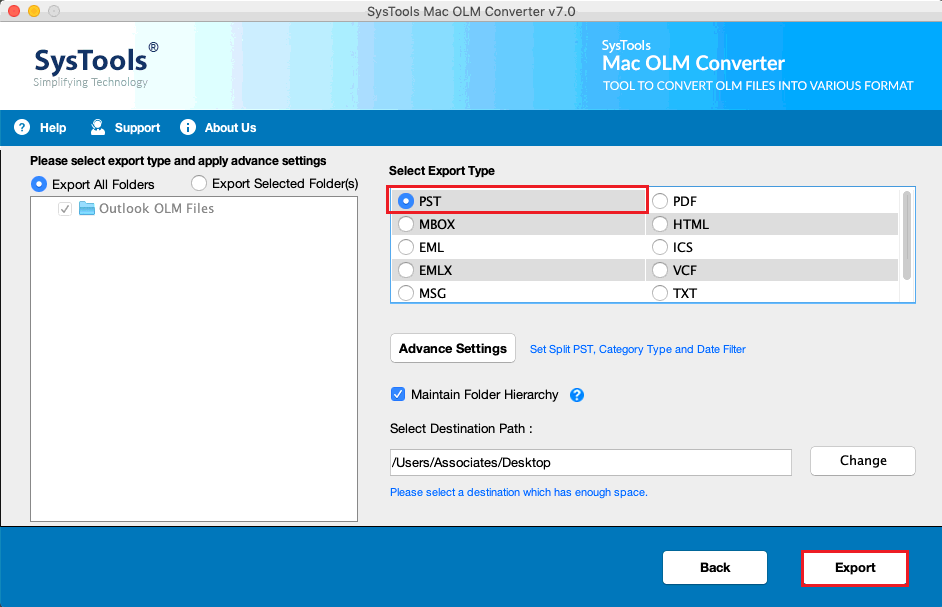Click the export type list scrollbar

pyautogui.click(x=907, y=236)
